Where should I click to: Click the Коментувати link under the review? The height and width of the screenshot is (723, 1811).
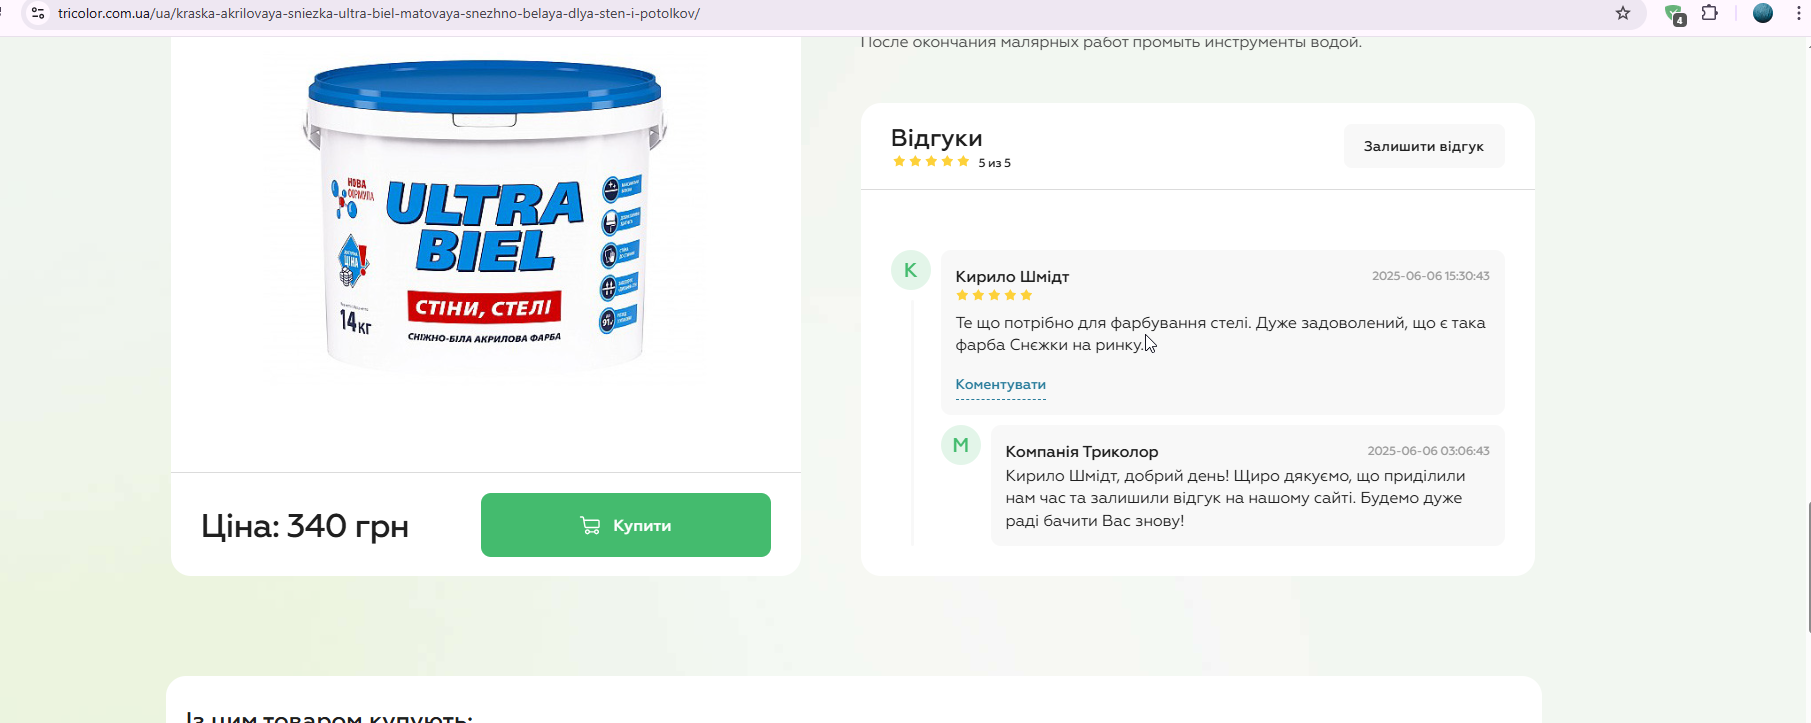coord(1000,384)
